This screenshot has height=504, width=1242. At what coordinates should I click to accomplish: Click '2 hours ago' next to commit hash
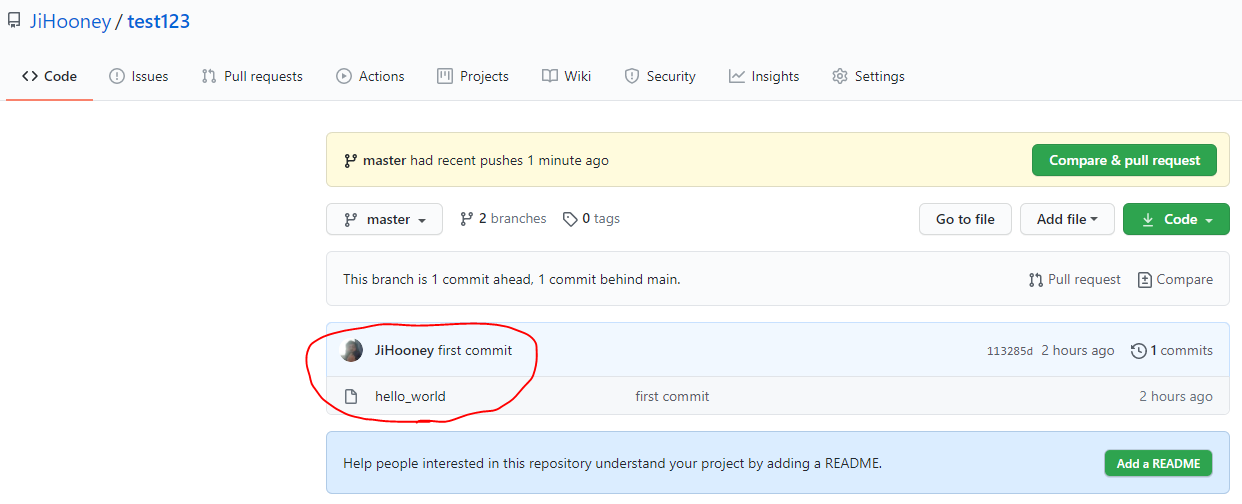[1078, 350]
